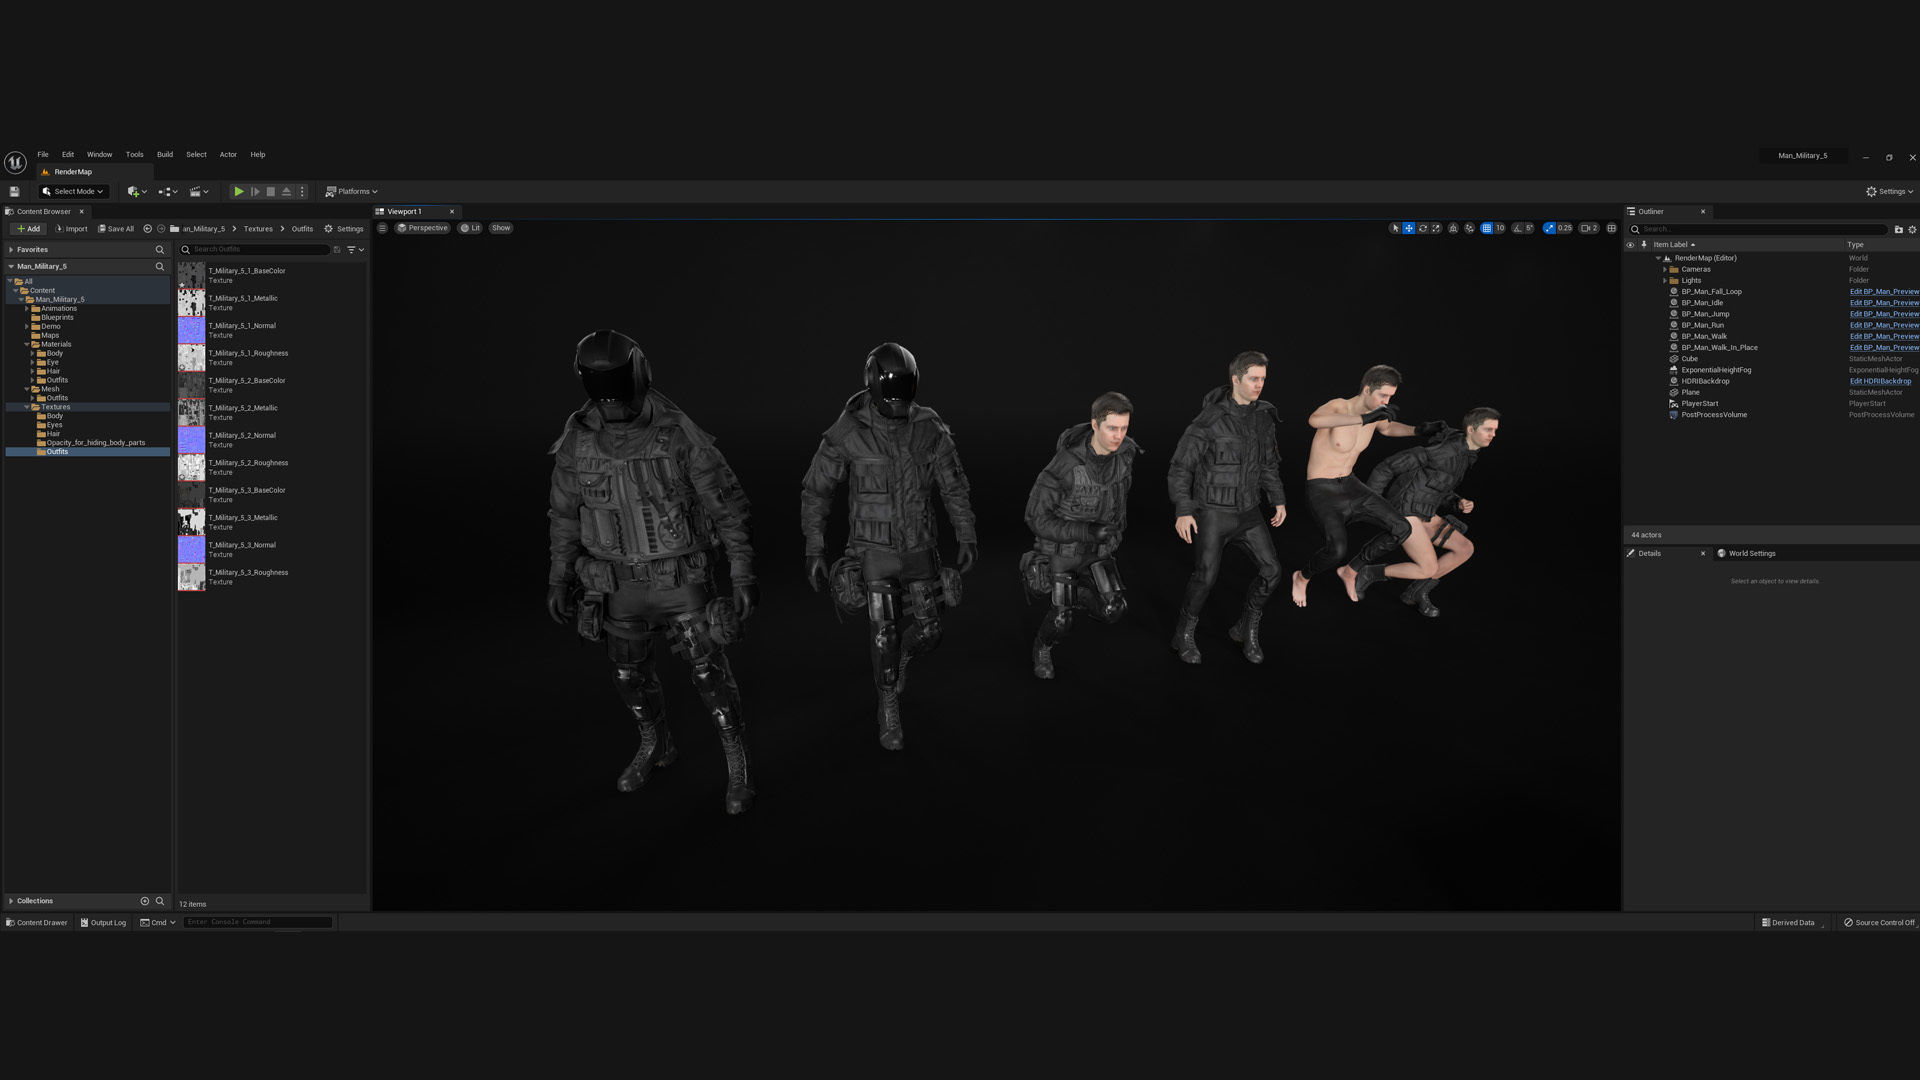Click the pin column icon in Outliner header
Image resolution: width=1920 pixels, height=1080 pixels.
tap(1643, 244)
